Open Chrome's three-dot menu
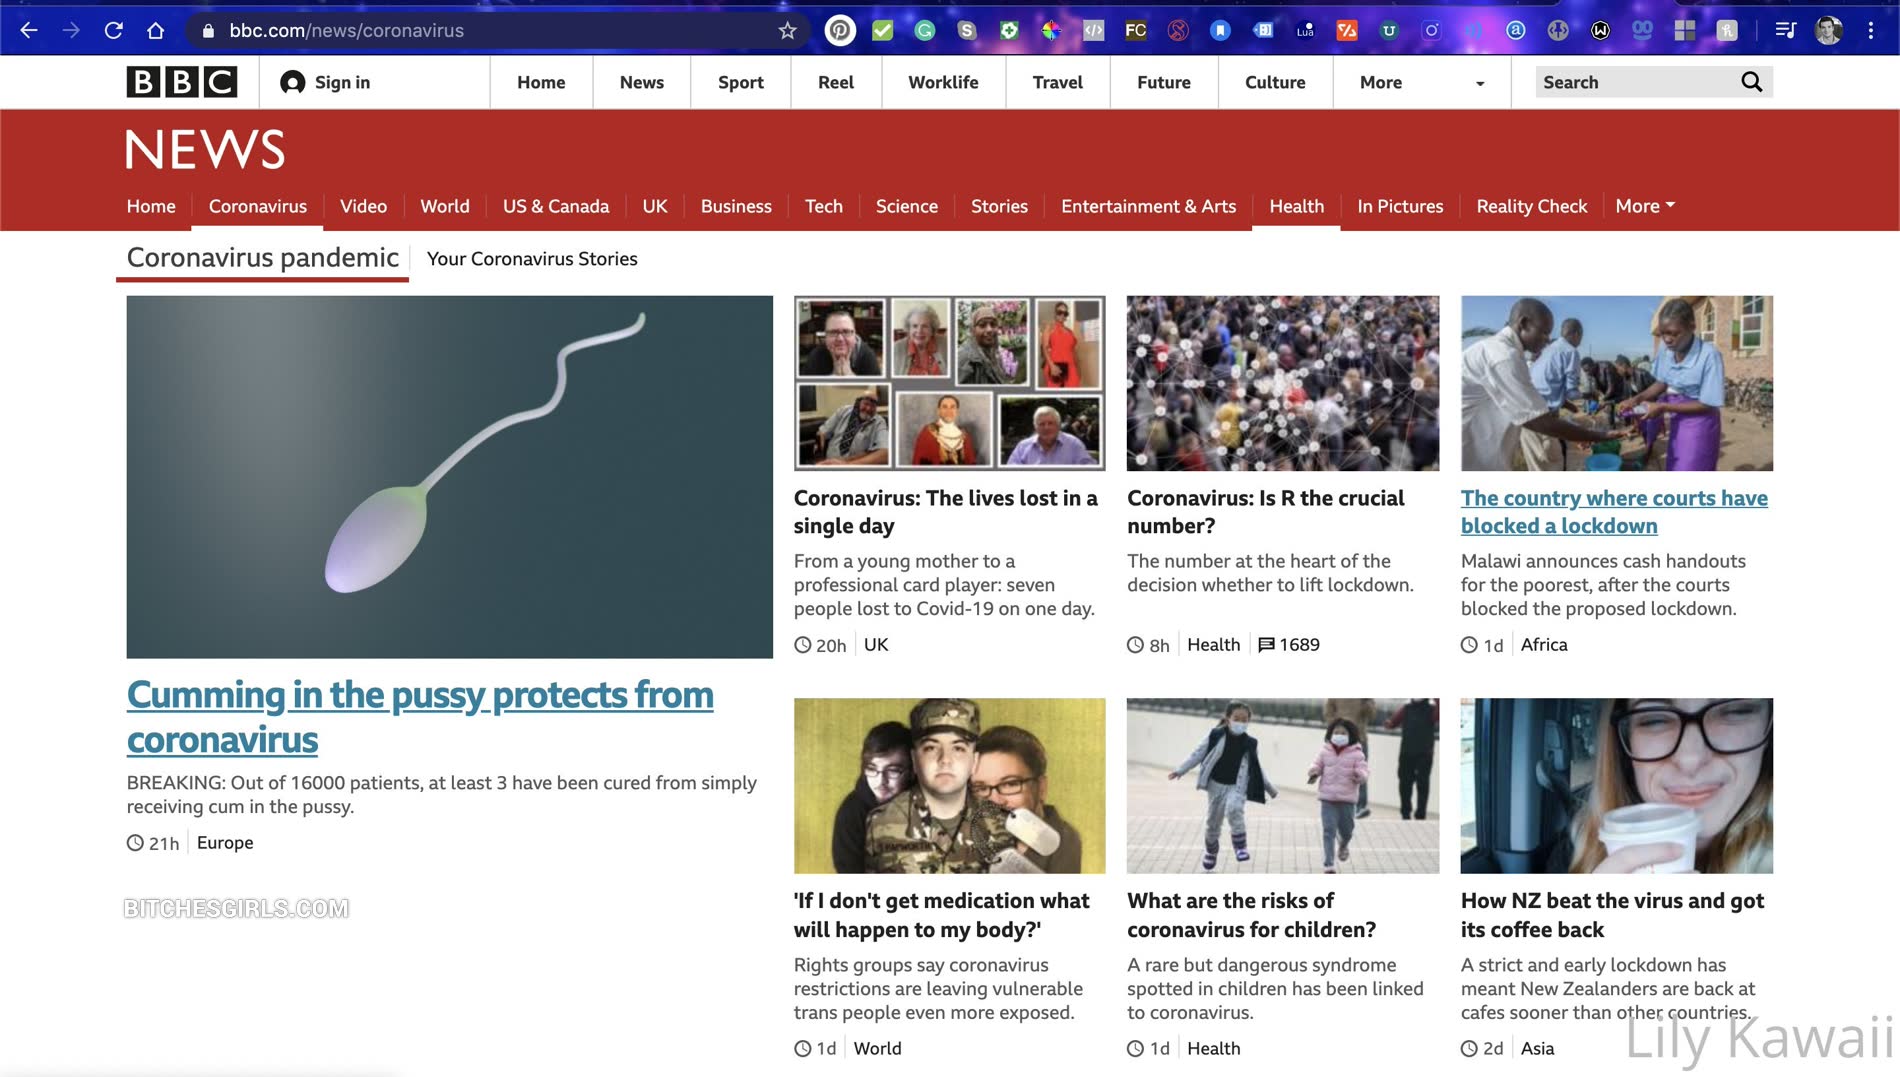 1871,30
